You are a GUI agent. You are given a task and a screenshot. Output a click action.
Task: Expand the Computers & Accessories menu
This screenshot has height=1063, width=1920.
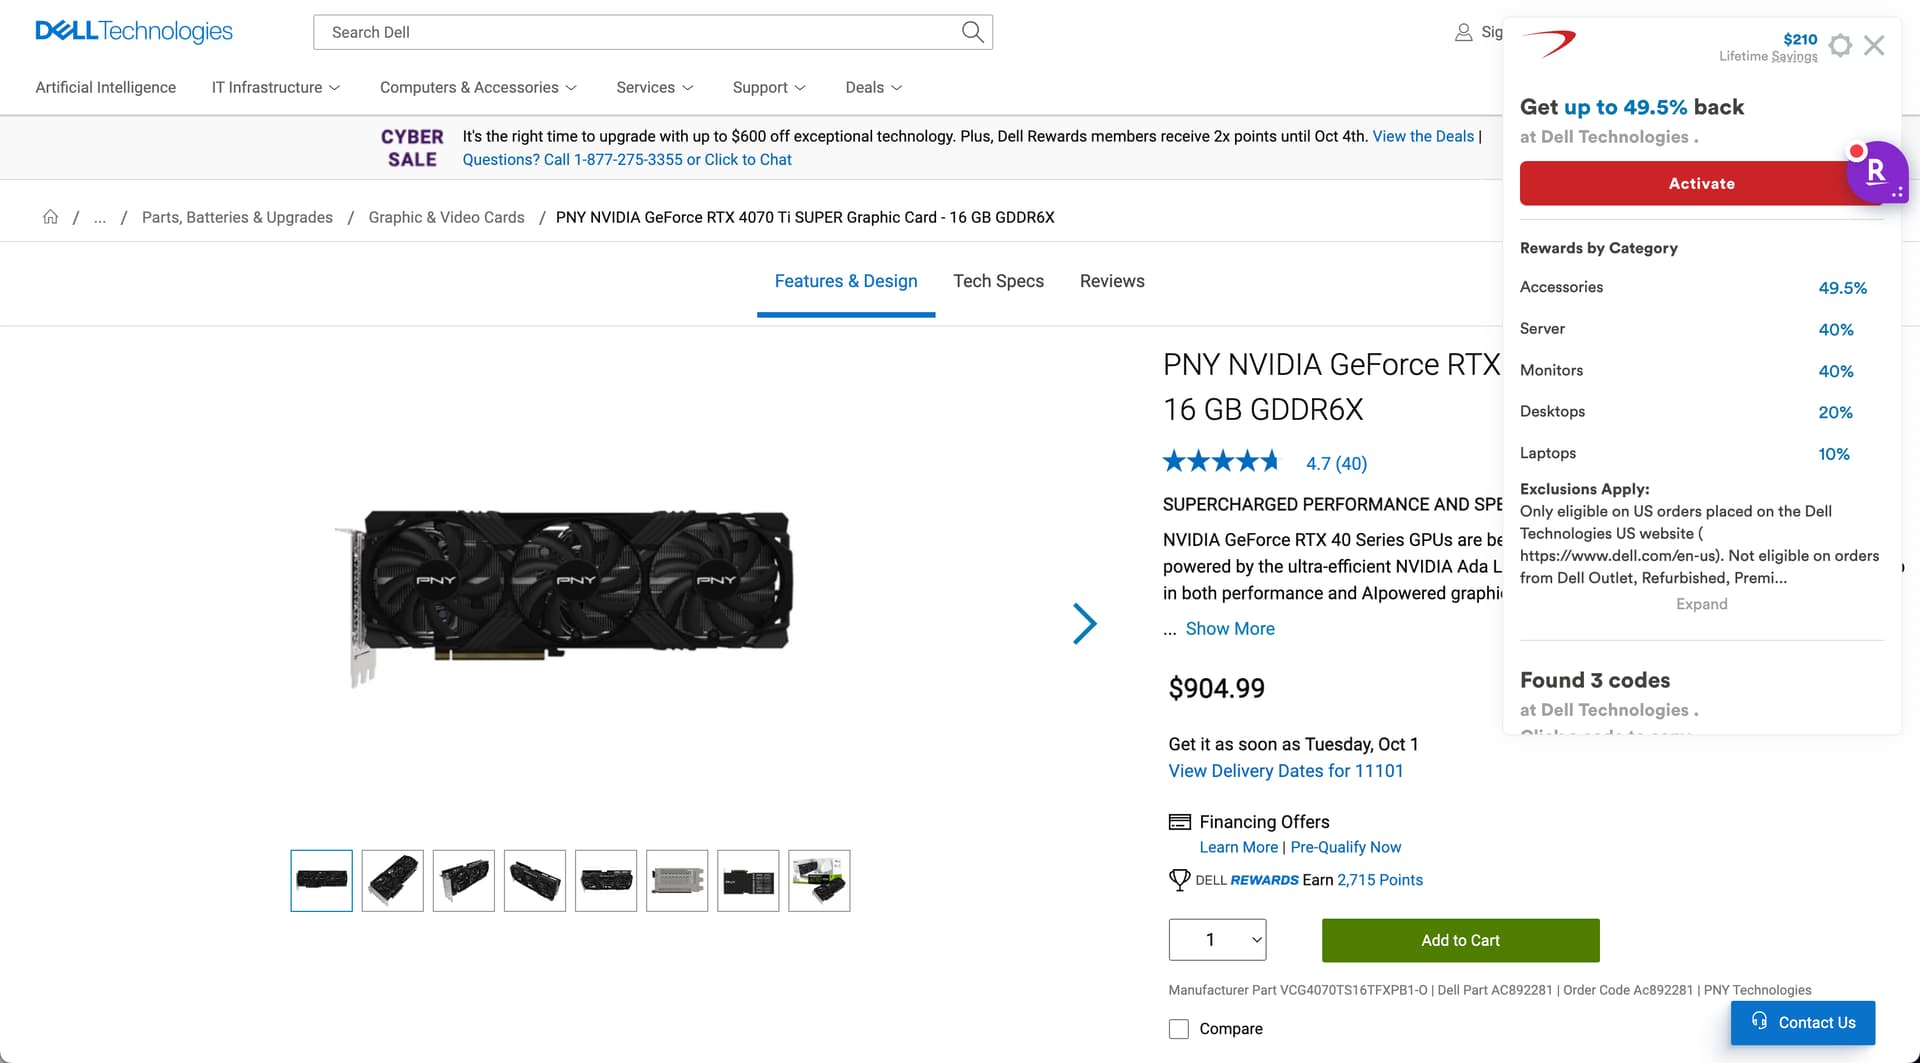click(478, 87)
